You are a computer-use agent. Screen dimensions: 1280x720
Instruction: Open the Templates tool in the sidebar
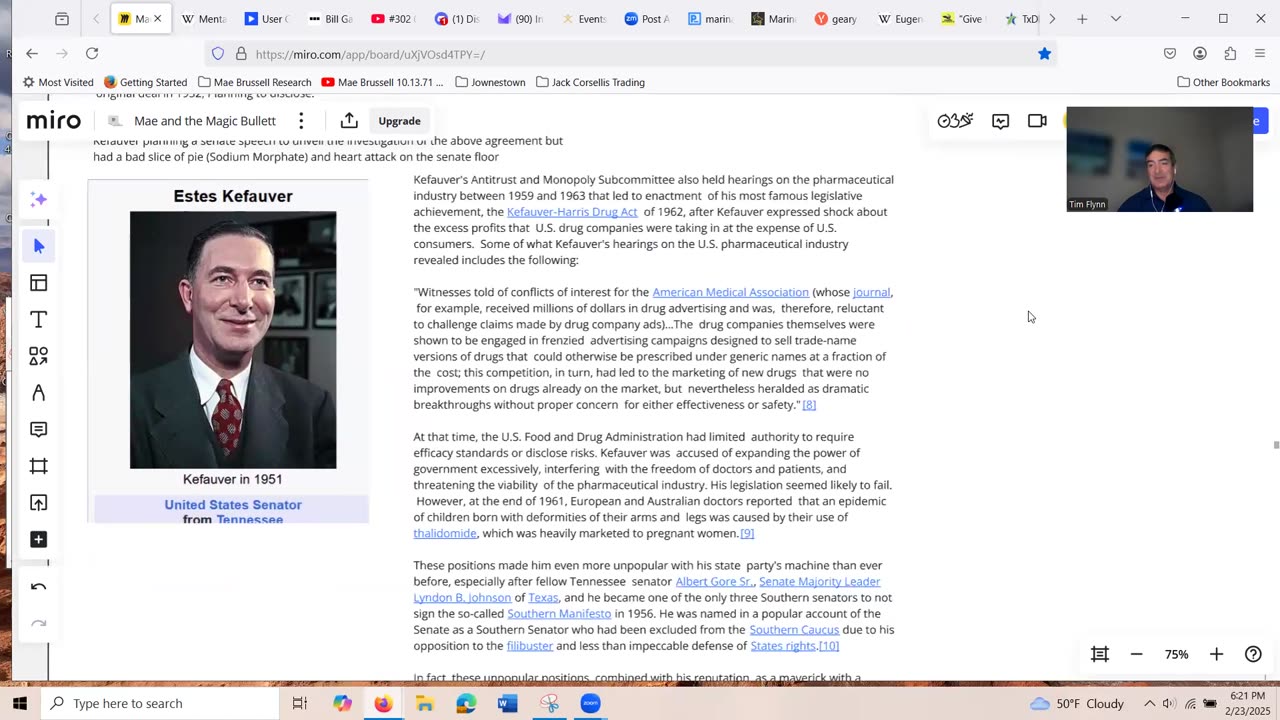pos(38,283)
